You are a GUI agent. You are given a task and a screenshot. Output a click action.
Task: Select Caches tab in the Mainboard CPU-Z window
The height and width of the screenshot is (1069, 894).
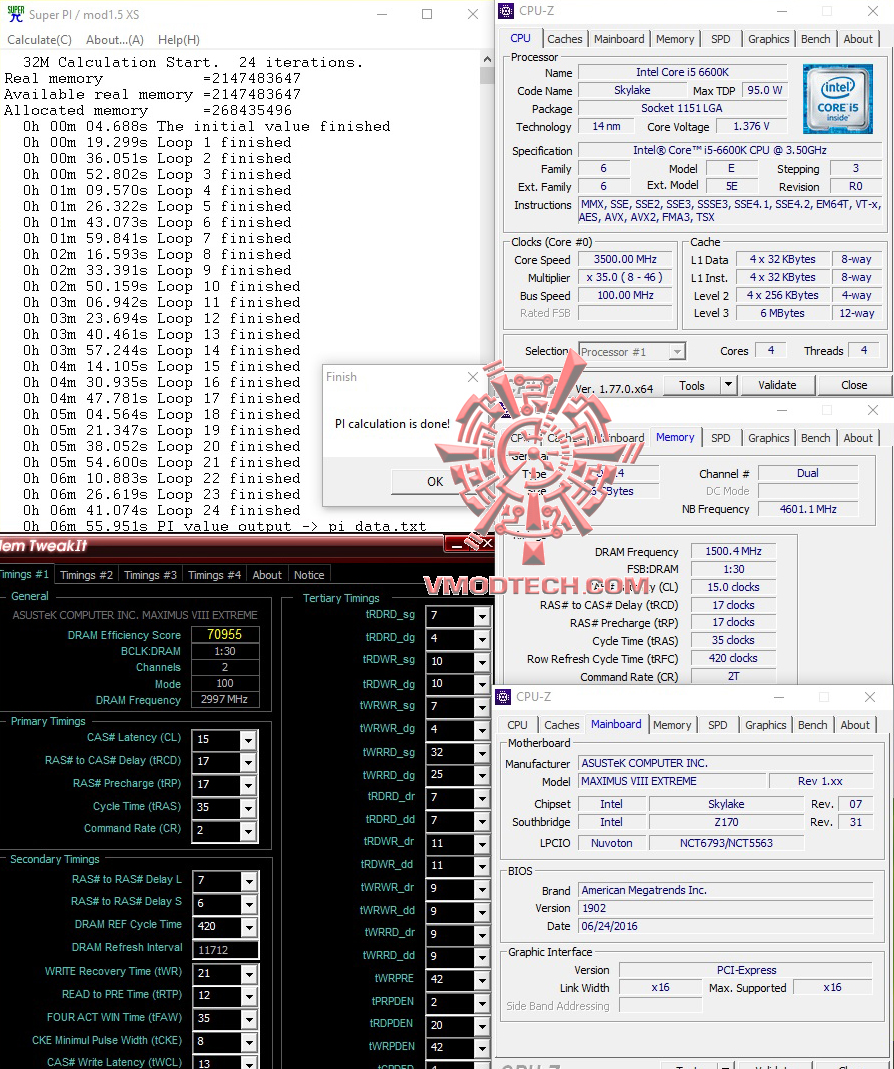(562, 725)
